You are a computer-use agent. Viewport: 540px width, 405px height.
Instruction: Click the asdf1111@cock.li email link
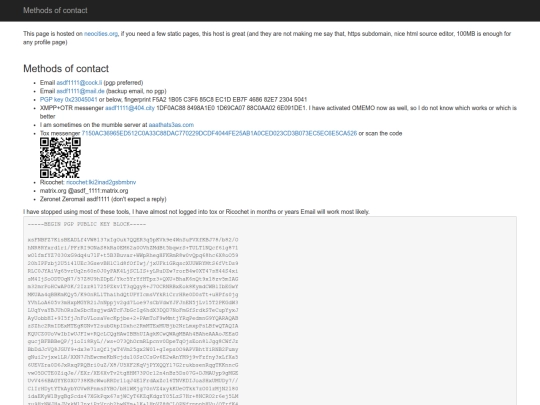79,83
